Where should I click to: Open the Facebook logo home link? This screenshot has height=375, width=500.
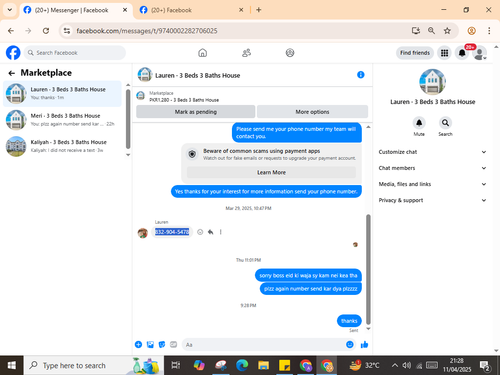pos(13,53)
